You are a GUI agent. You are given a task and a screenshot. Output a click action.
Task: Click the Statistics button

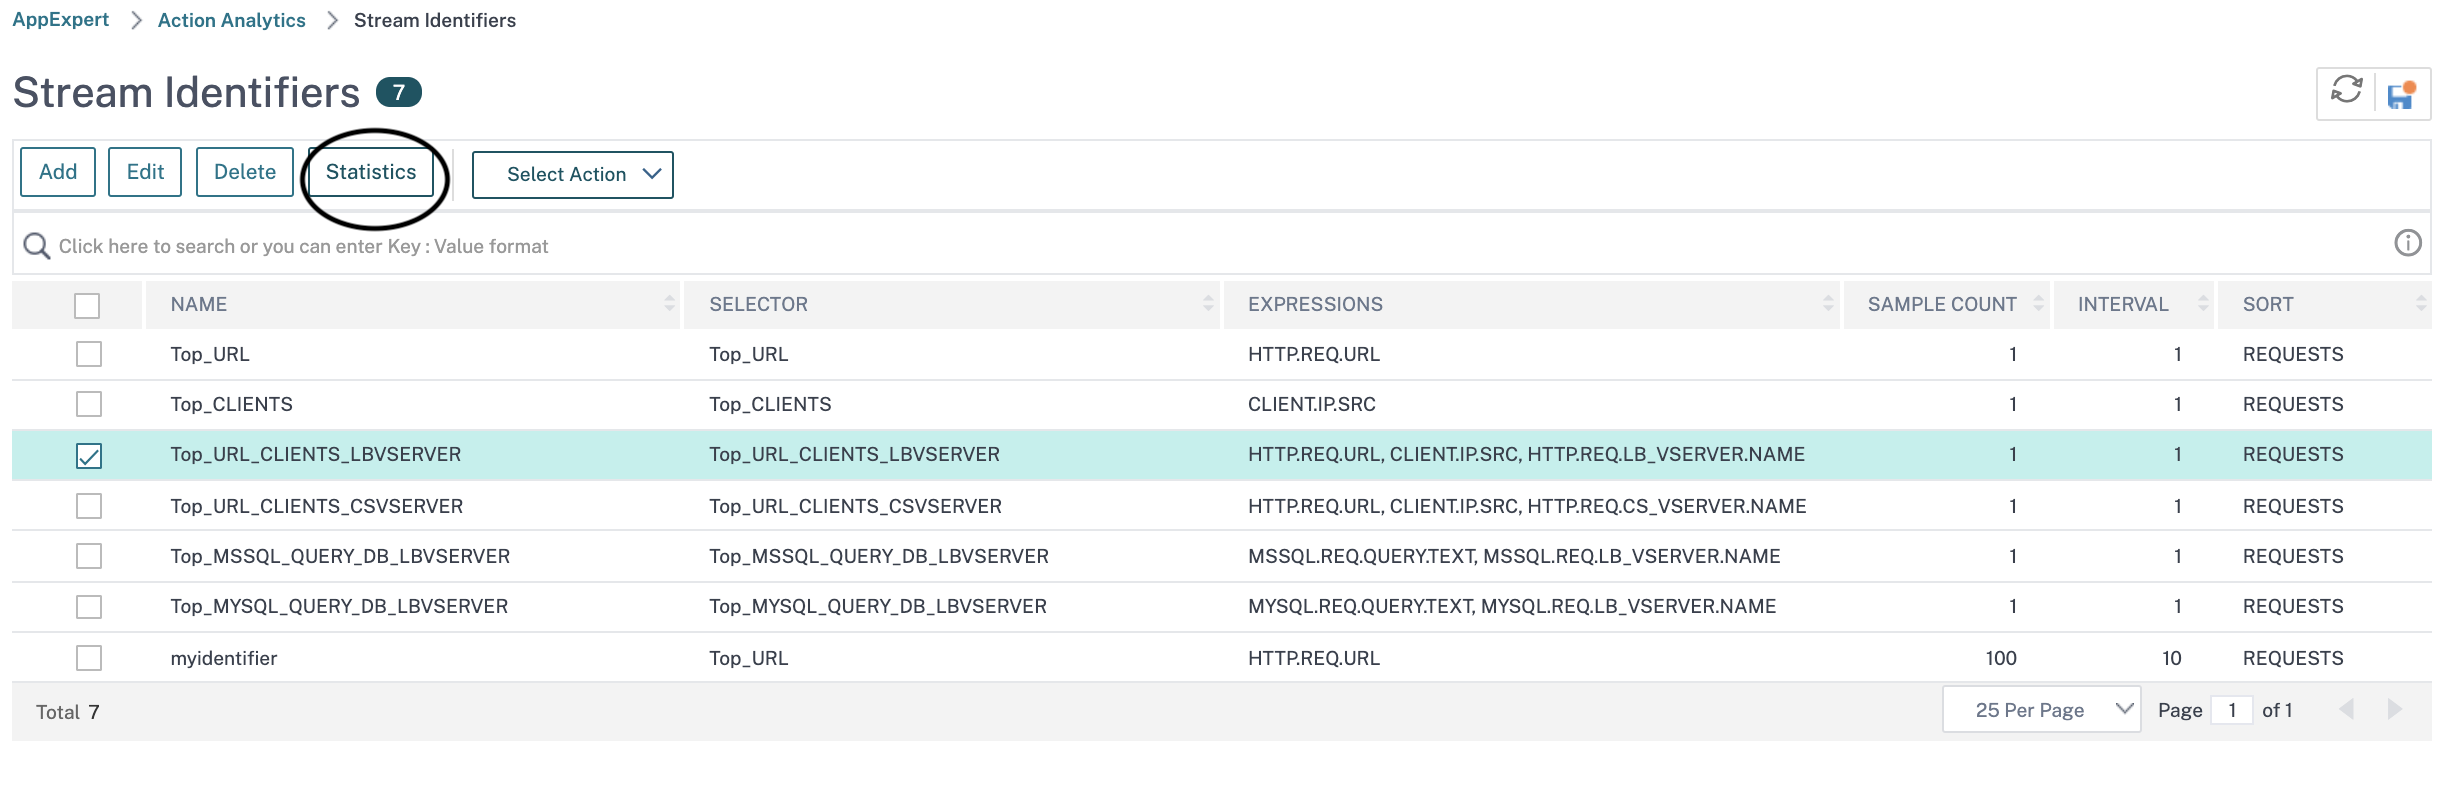(371, 172)
